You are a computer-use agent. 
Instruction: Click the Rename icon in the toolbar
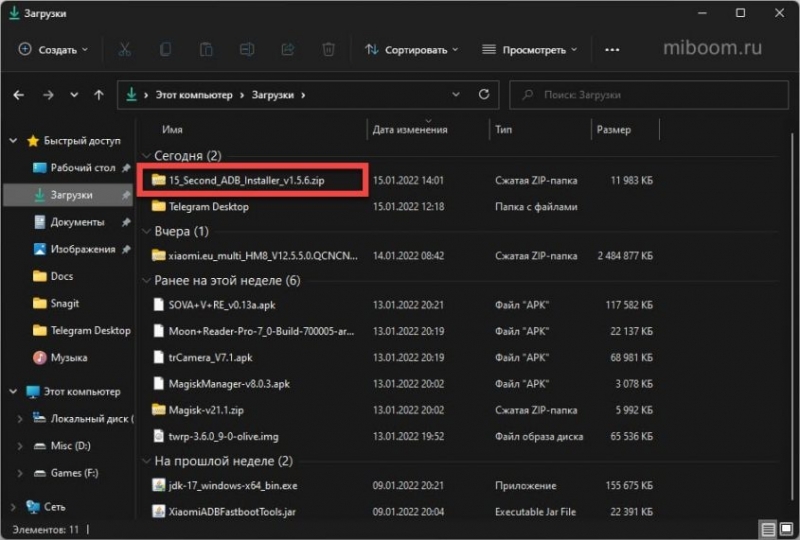pyautogui.click(x=247, y=50)
